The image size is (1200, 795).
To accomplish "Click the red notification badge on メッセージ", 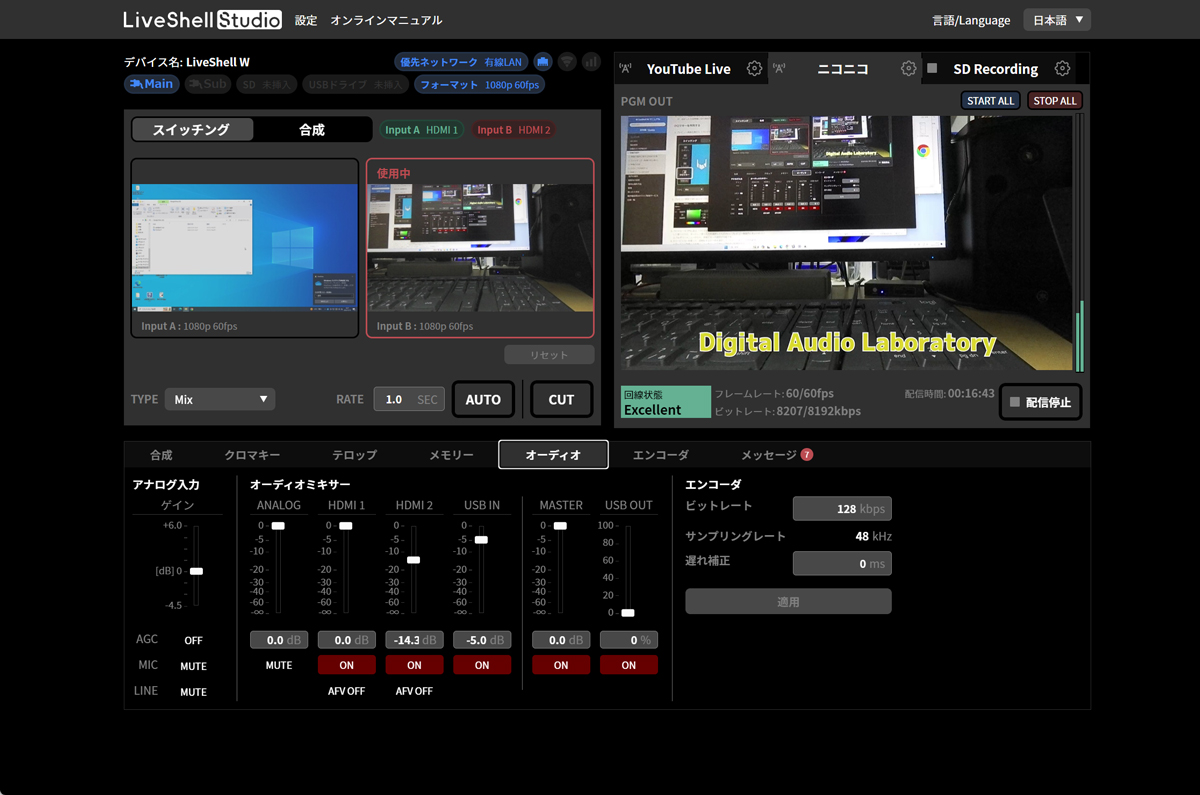I will tap(807, 455).
